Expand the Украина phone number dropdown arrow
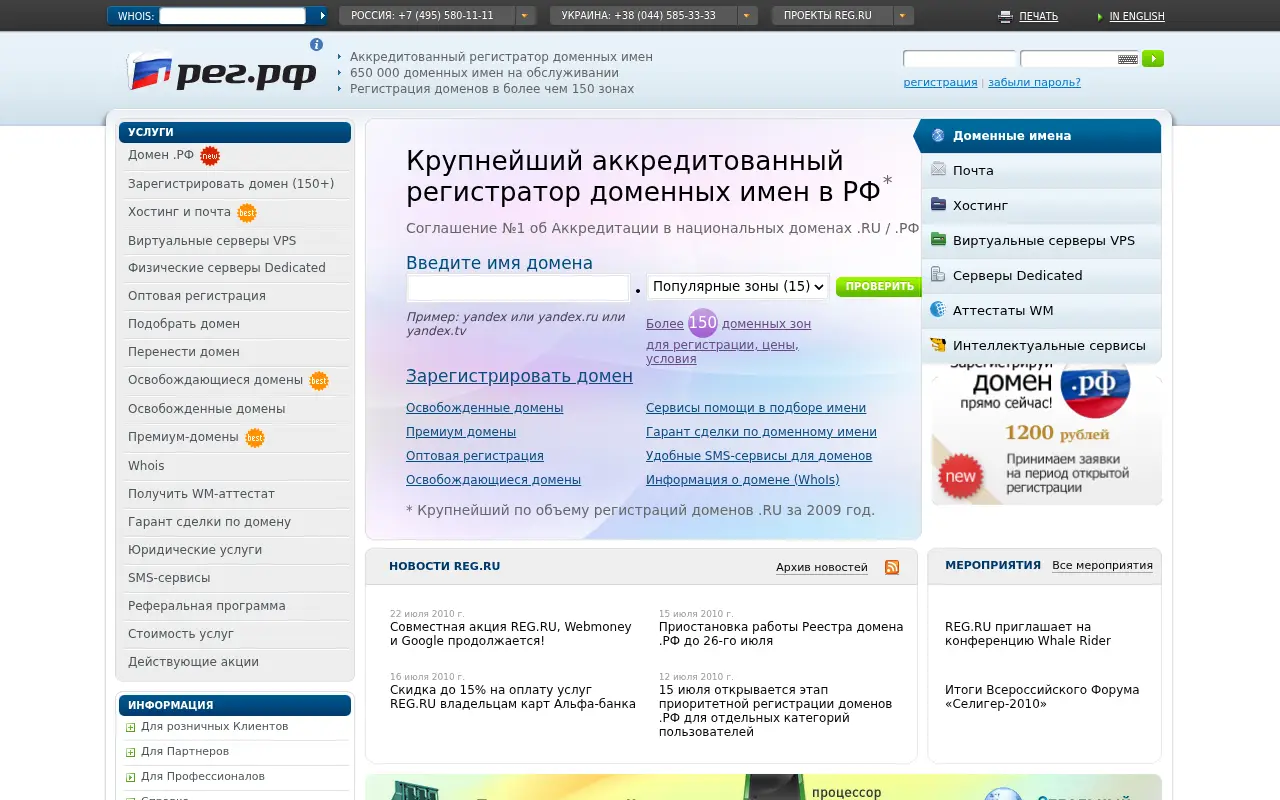Screen dimensions: 1280x800 coord(747,16)
